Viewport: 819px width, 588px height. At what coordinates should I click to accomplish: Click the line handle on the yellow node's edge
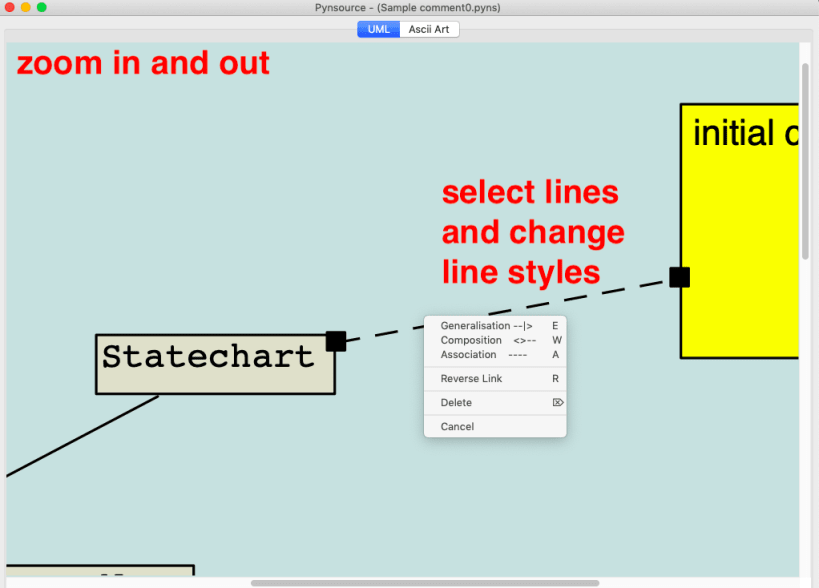pyautogui.click(x=679, y=276)
